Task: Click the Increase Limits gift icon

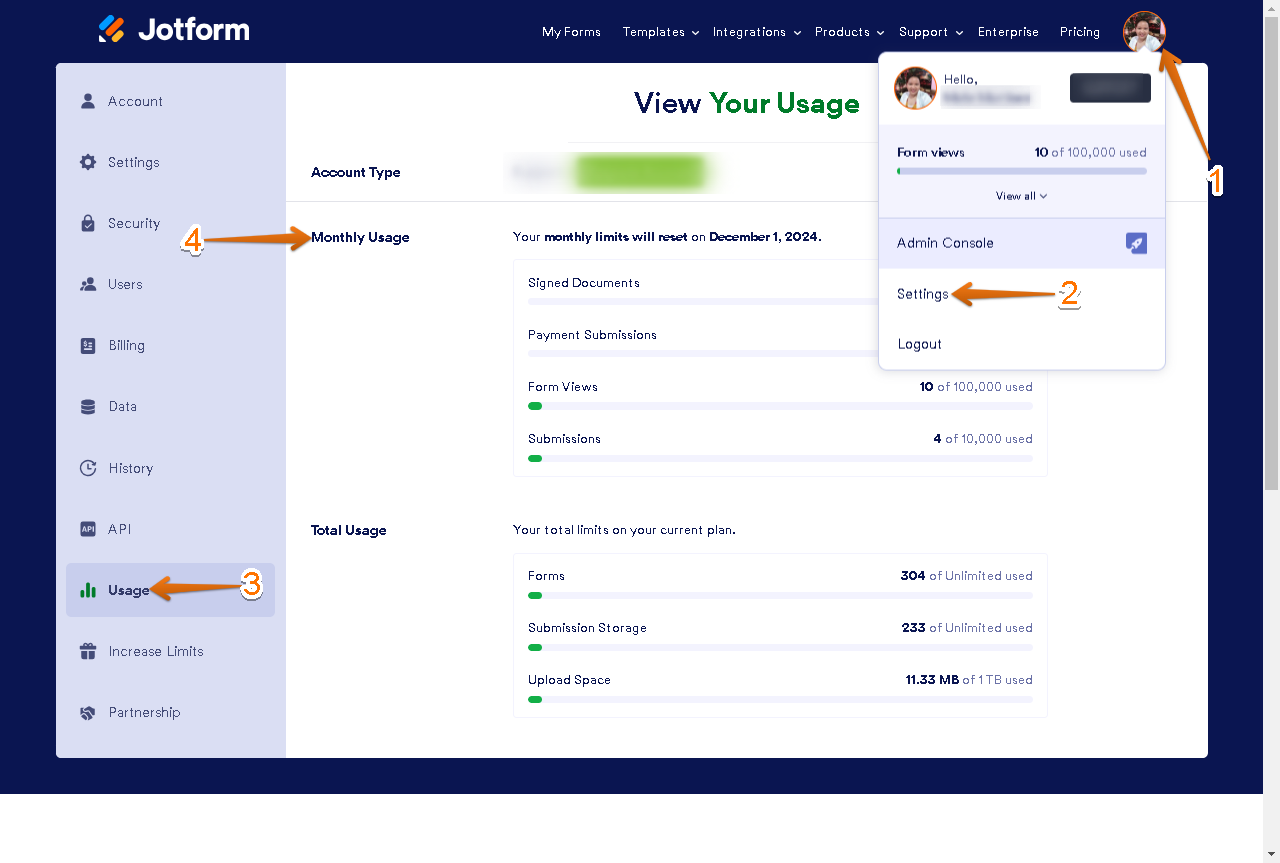Action: pos(88,651)
